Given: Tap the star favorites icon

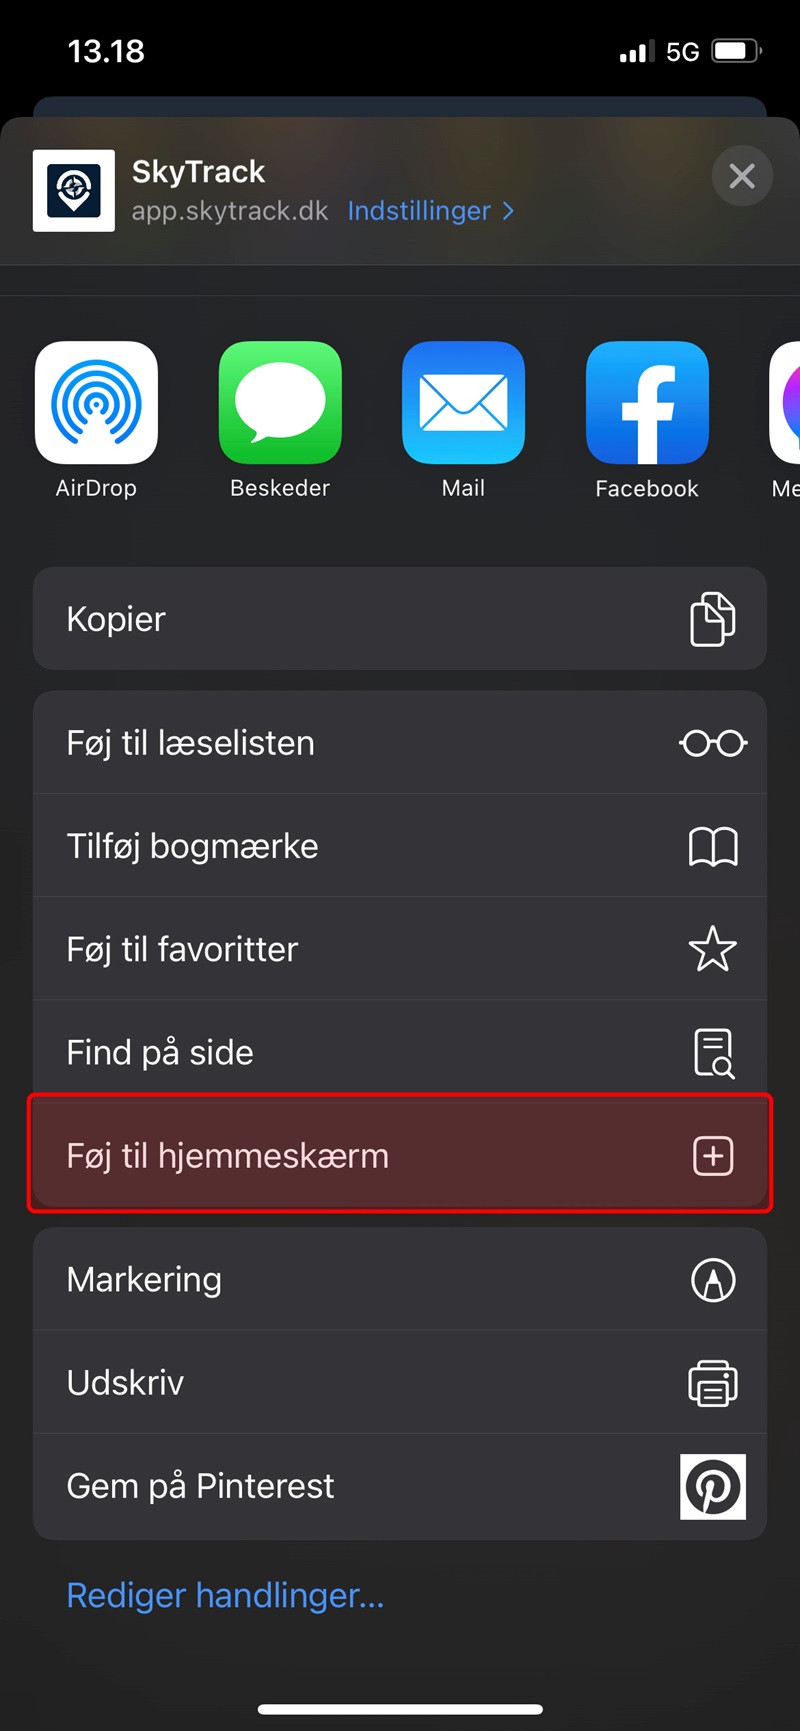Looking at the screenshot, I should (713, 949).
